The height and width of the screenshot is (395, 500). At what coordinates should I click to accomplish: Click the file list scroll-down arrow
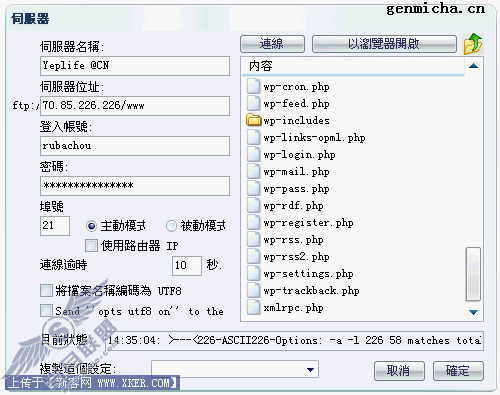click(x=473, y=312)
